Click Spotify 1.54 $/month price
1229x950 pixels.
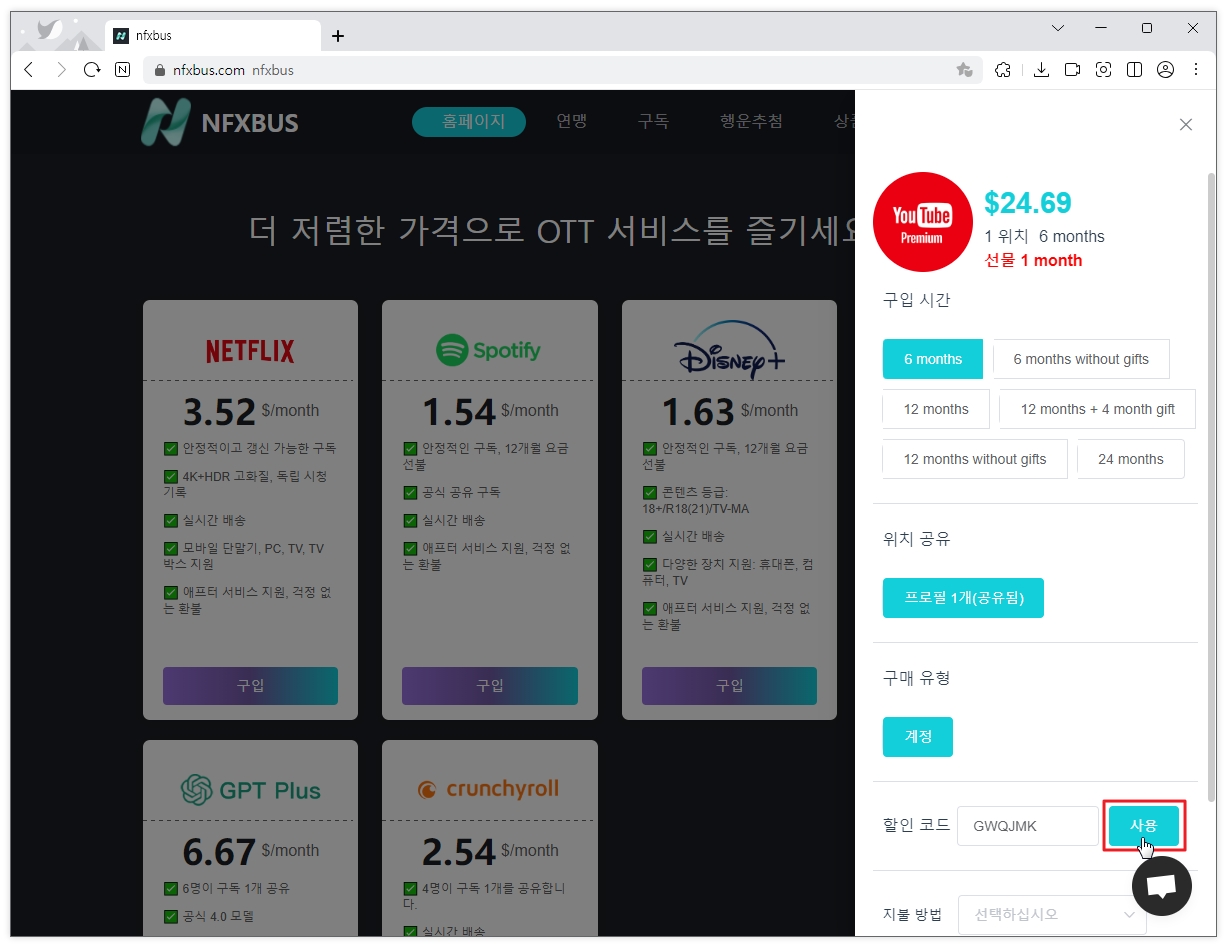(489, 411)
